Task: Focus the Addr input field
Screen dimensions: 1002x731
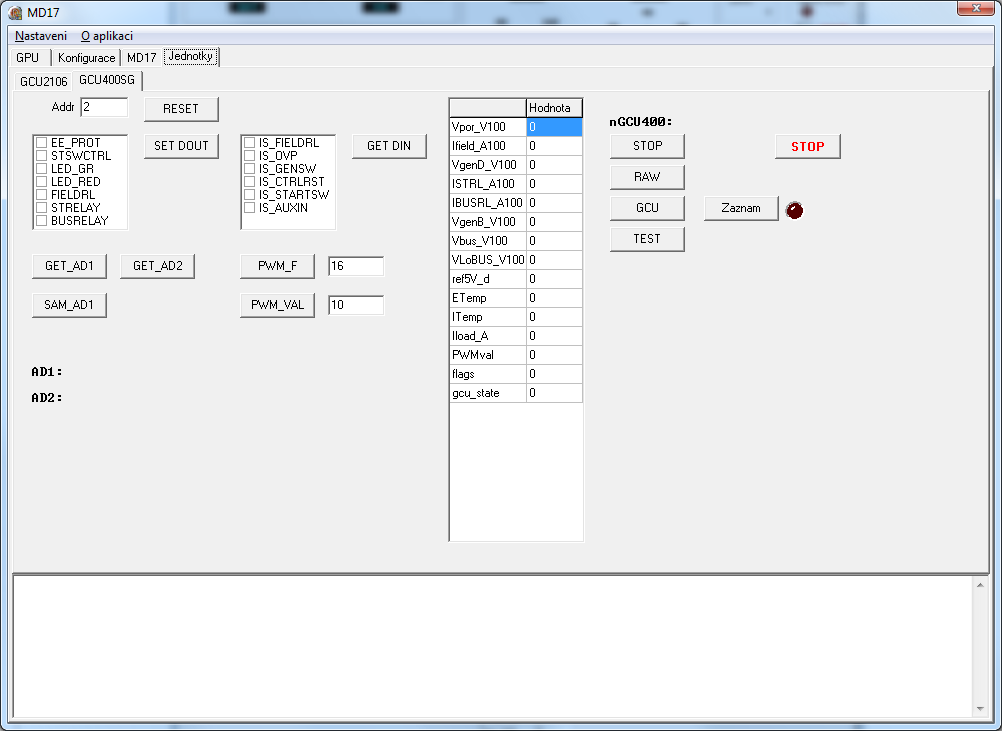Action: [x=104, y=107]
